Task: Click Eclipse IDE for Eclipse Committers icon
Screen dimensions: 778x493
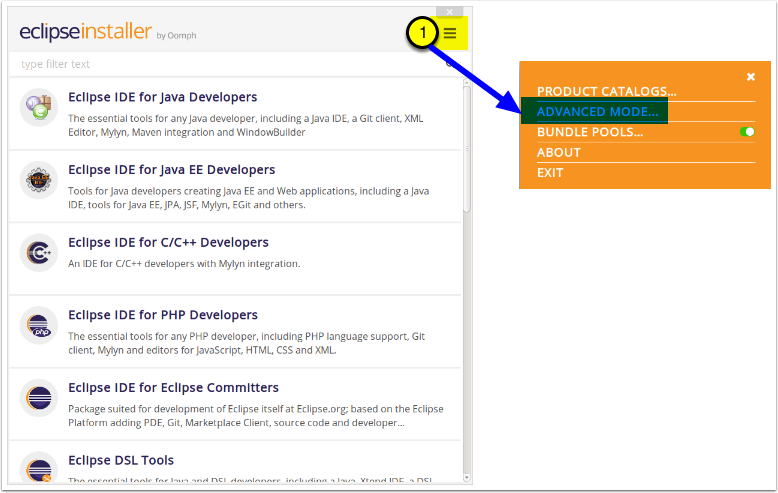Action: click(39, 398)
